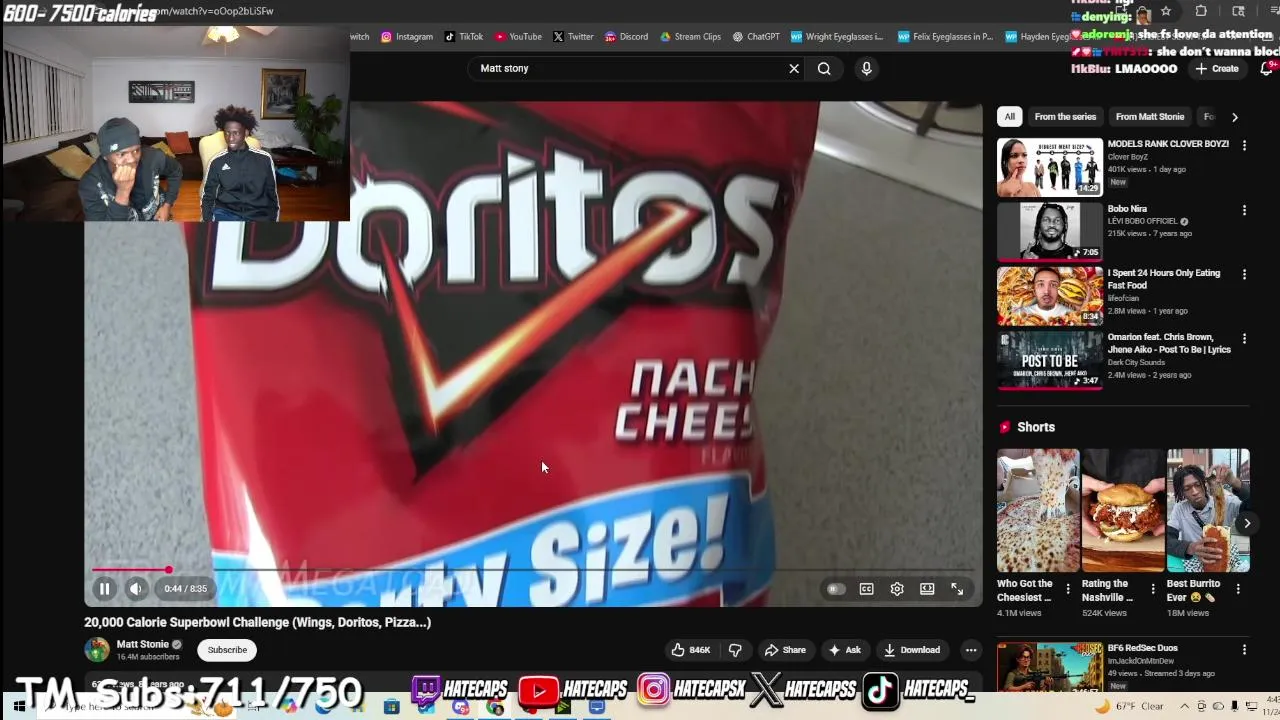The width and height of the screenshot is (1280, 720).
Task: Open the Twitter bookmark
Action: tap(573, 37)
